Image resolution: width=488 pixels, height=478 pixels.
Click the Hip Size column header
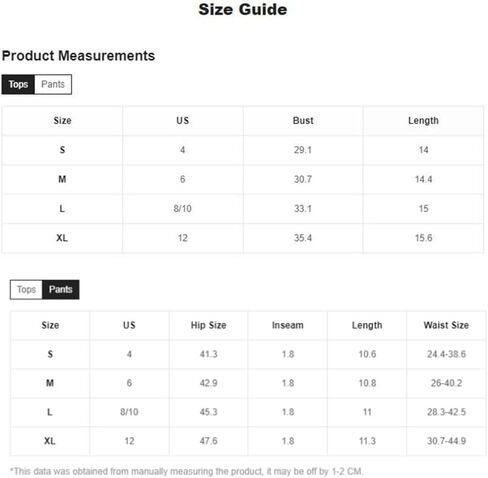tap(209, 325)
